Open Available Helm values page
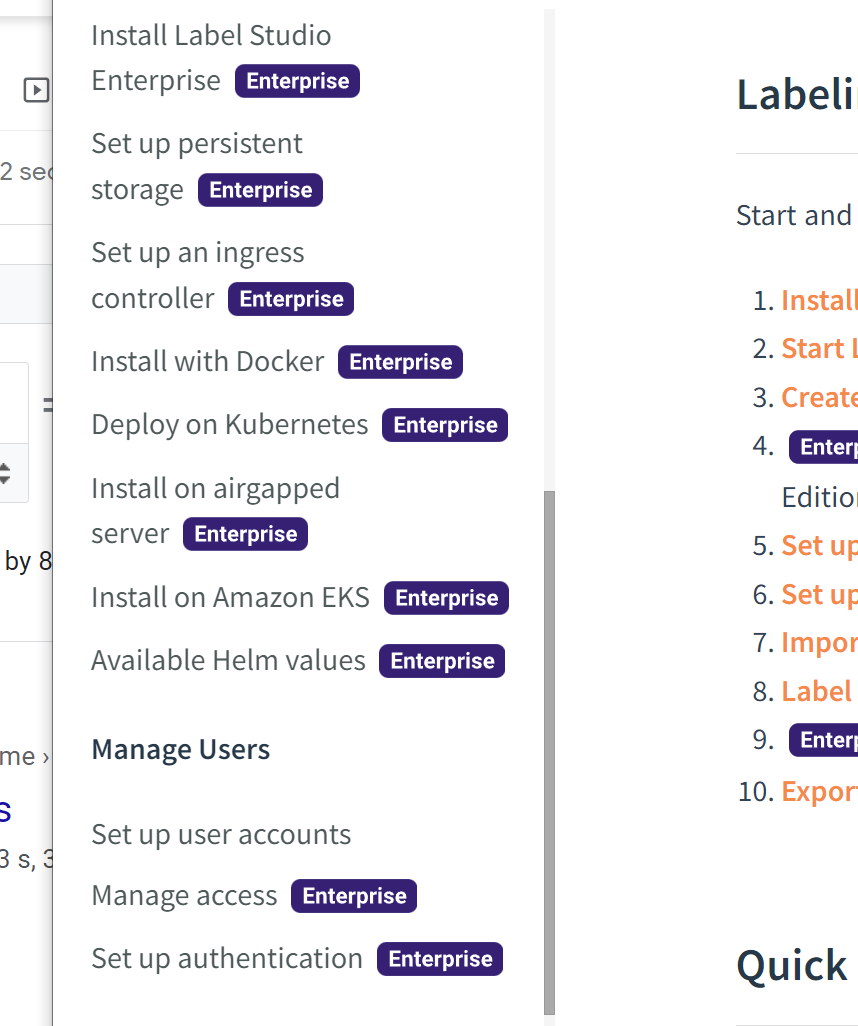The image size is (858, 1026). pyautogui.click(x=228, y=661)
